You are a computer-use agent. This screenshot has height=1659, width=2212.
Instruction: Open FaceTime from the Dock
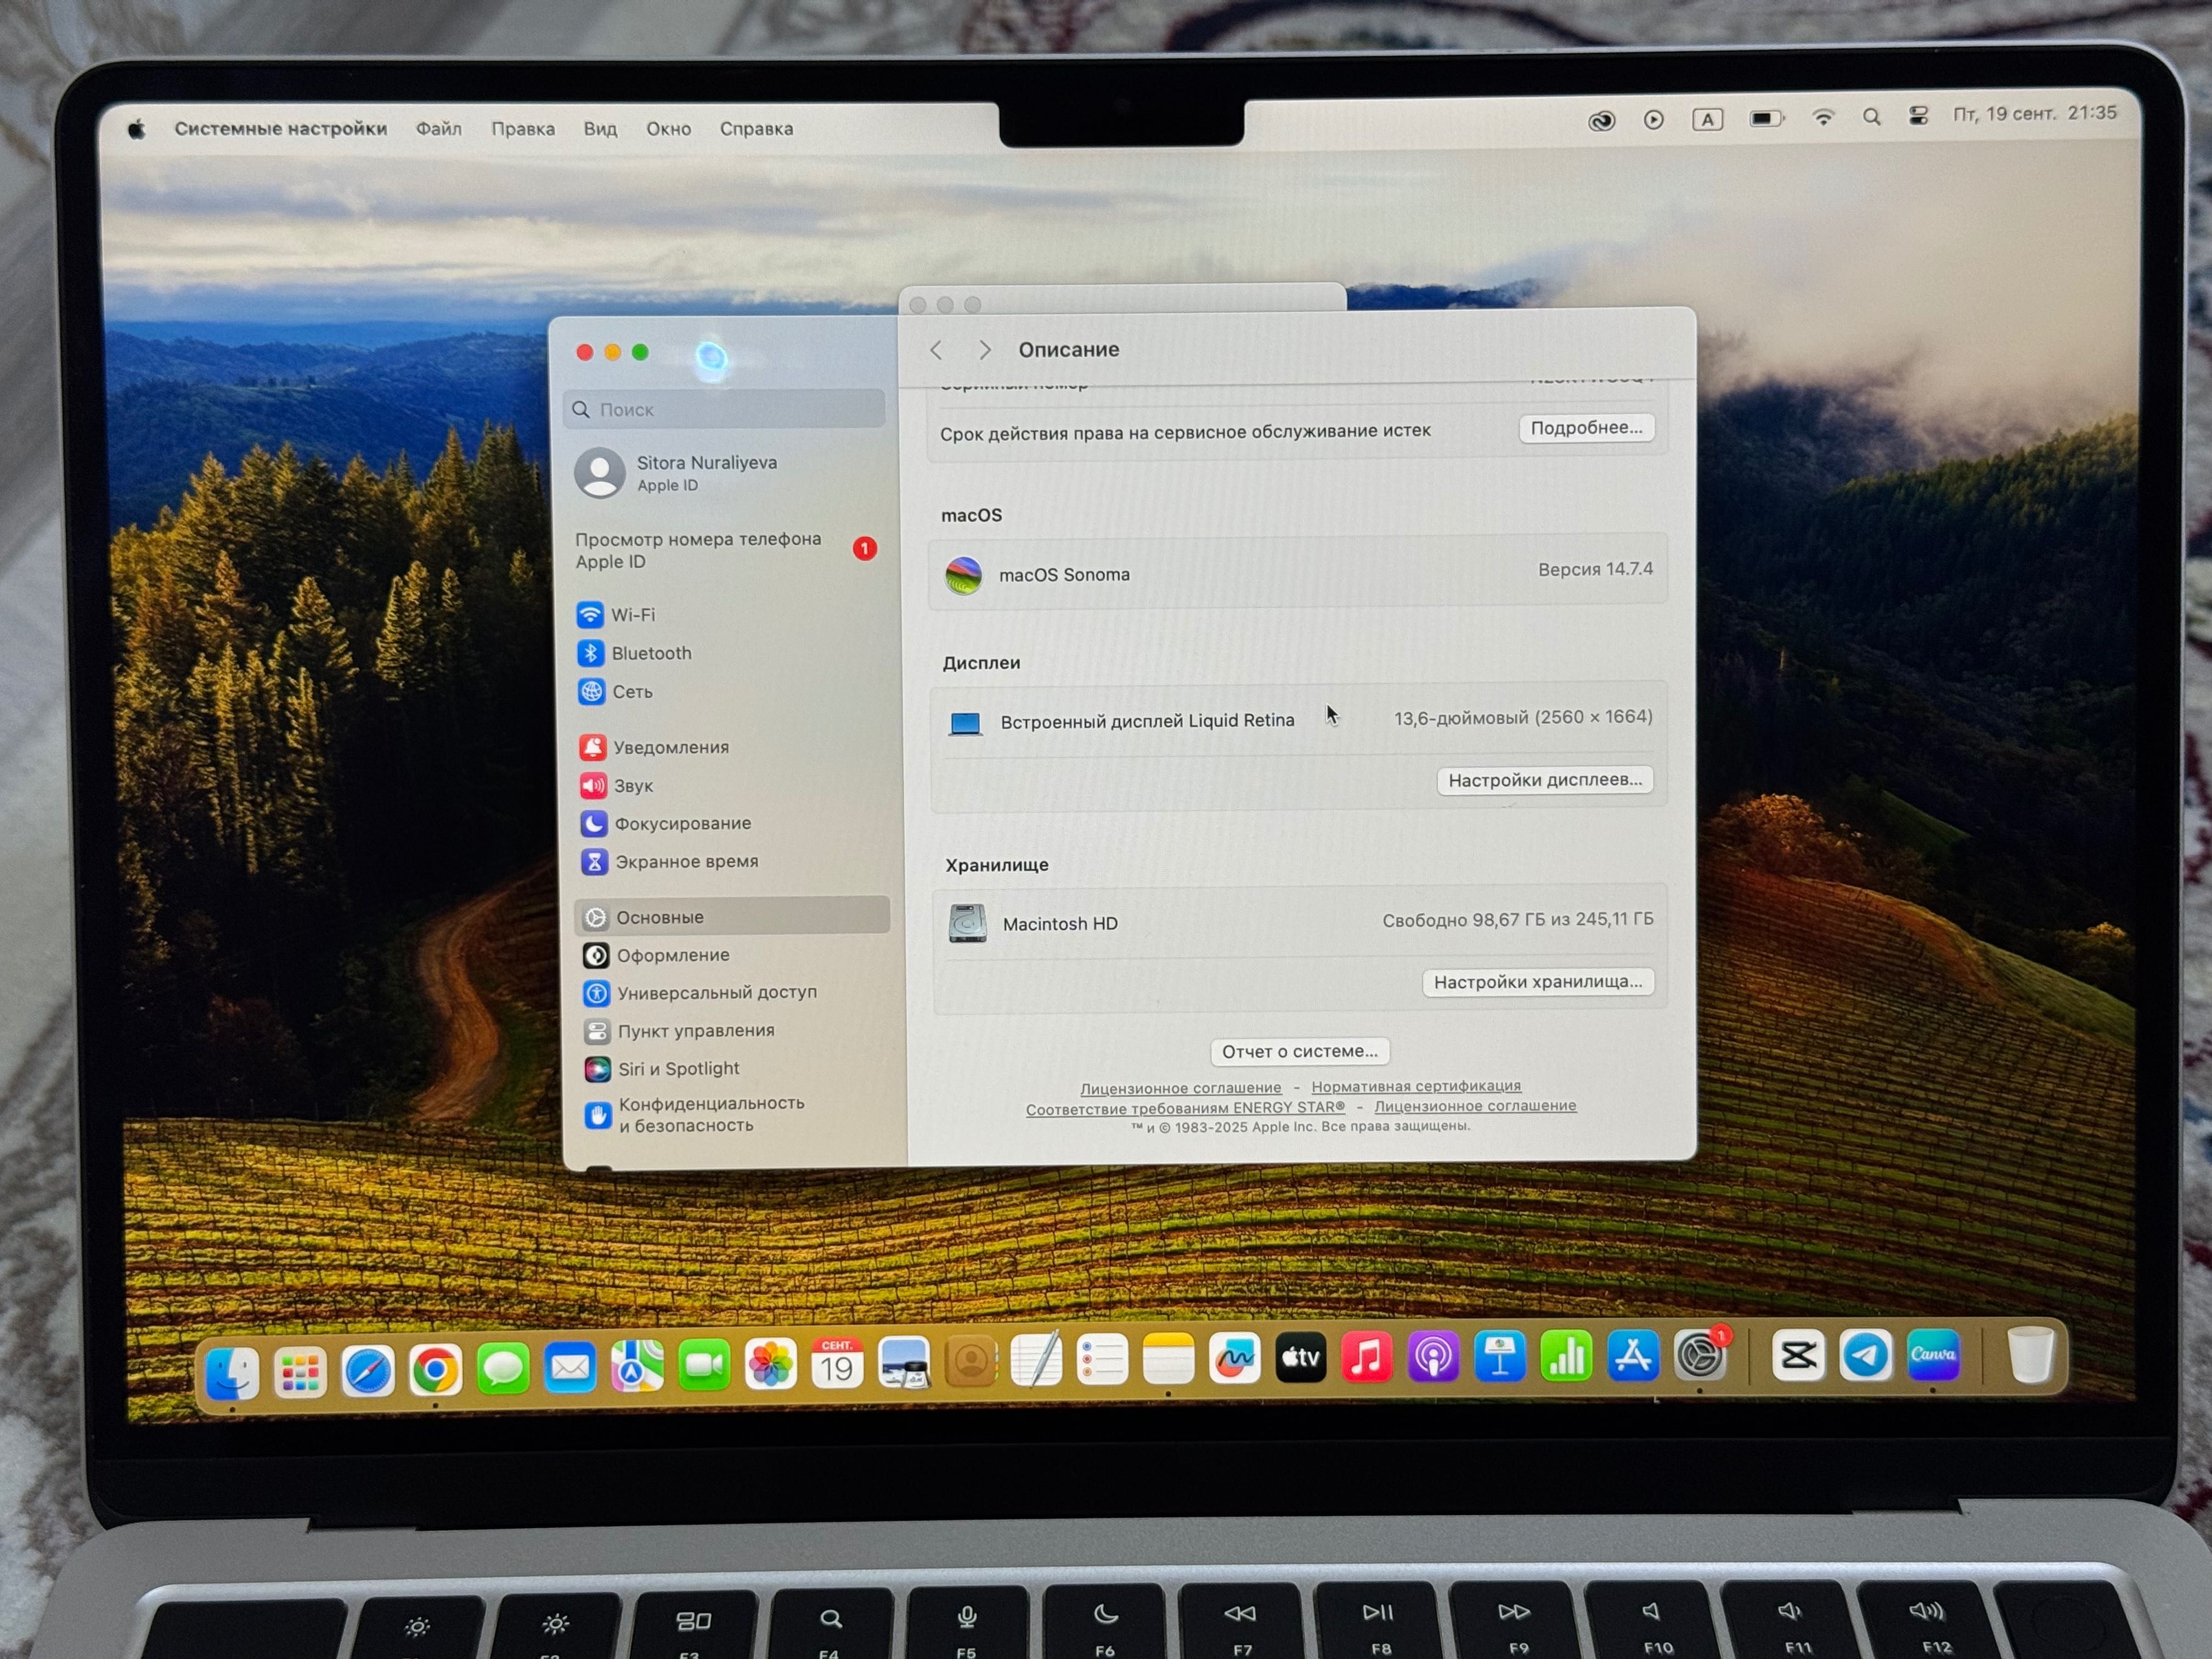(x=704, y=1365)
